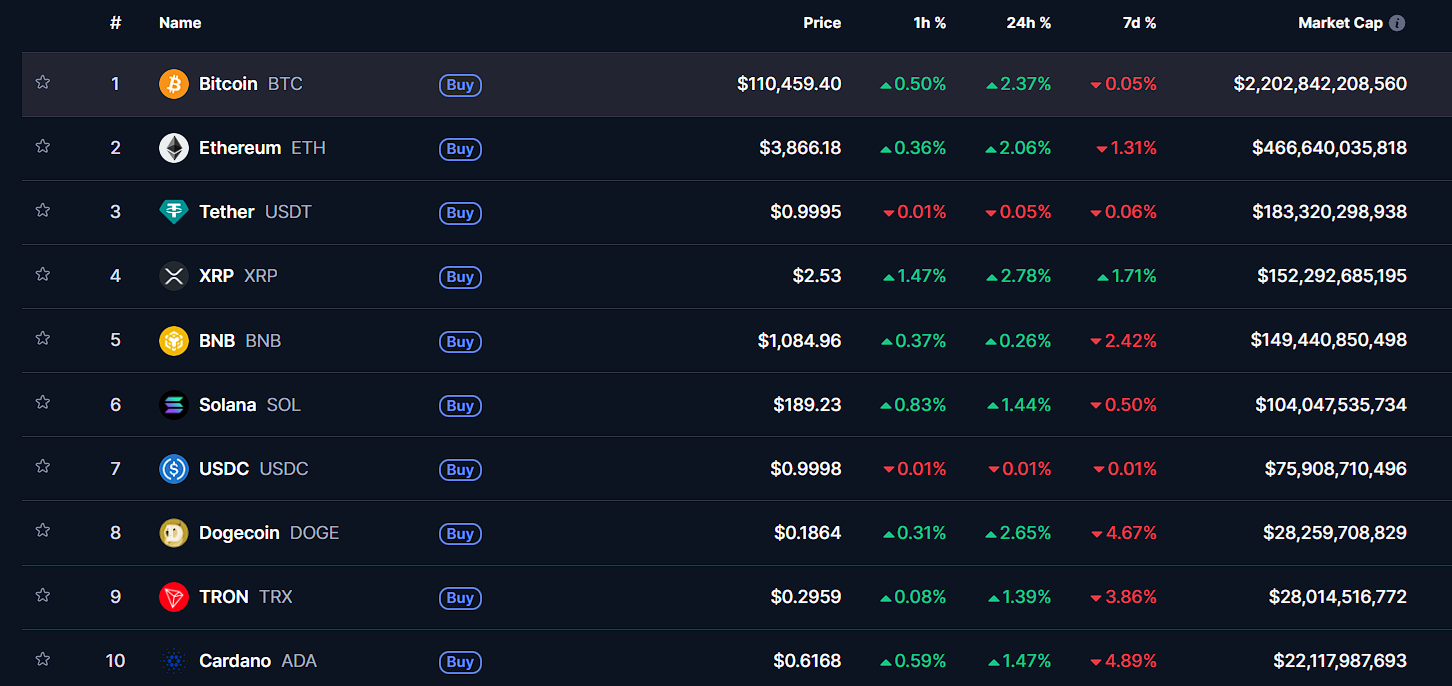Sort by Market Cap column header
The width and height of the screenshot is (1452, 686).
click(1340, 23)
